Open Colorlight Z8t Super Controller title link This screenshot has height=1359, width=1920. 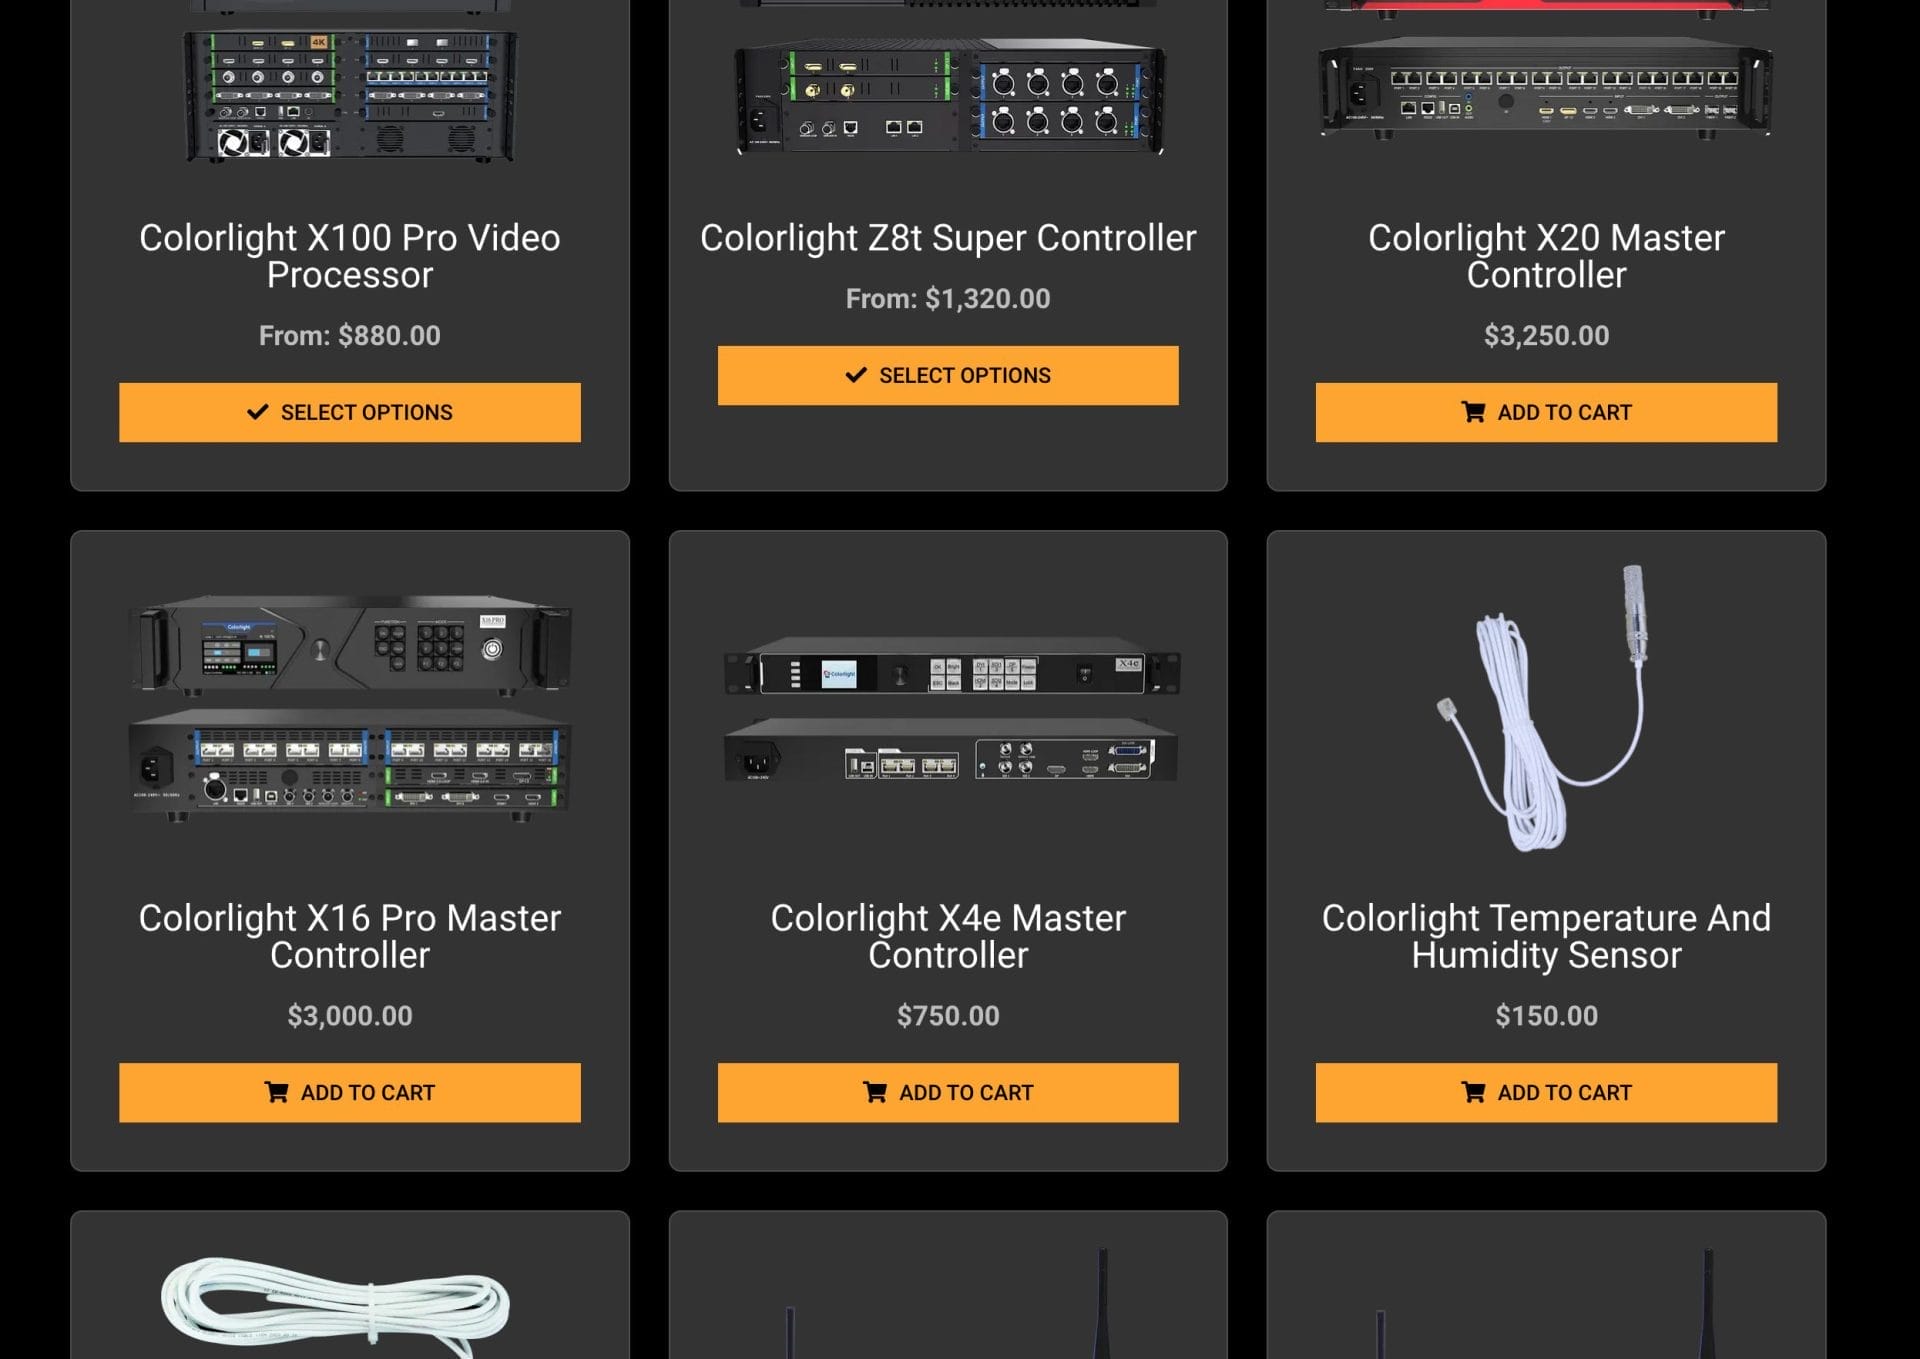point(947,238)
